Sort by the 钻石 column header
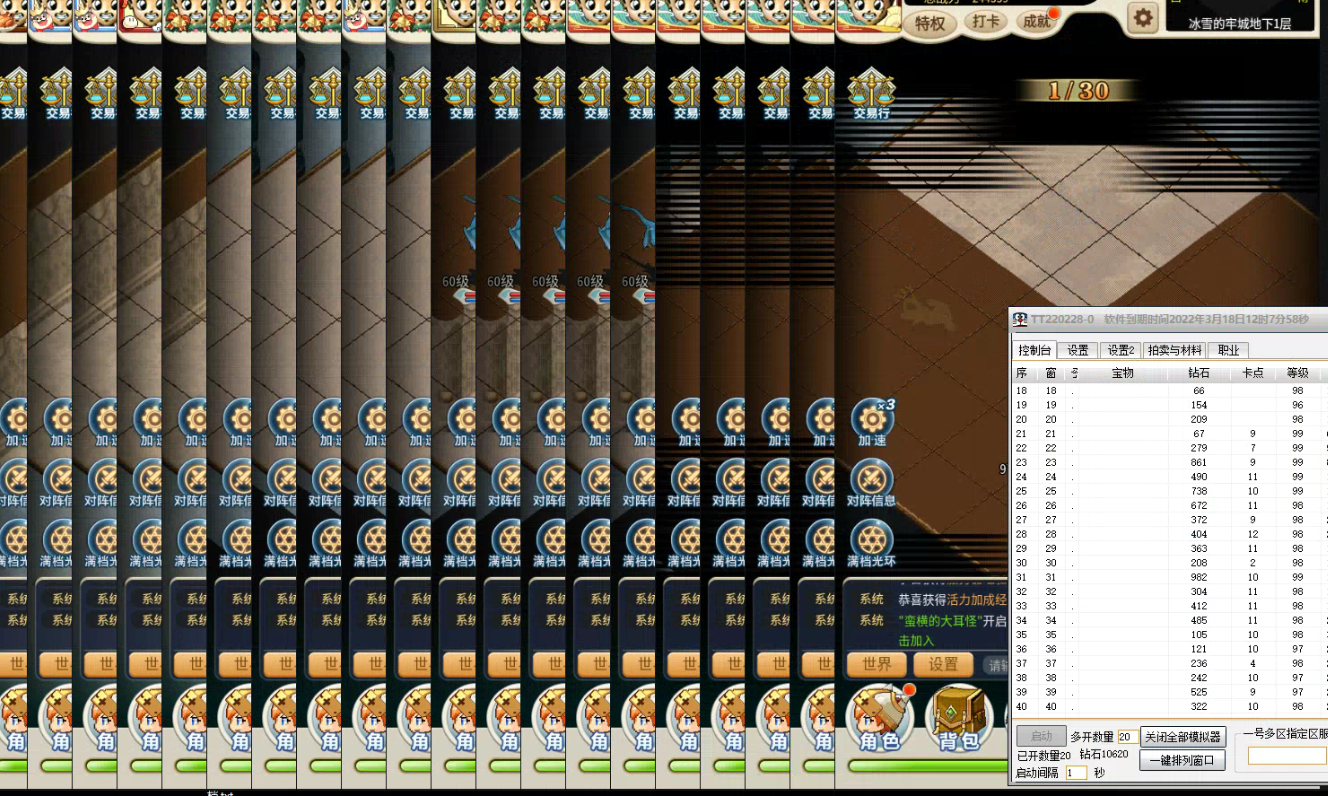This screenshot has height=796, width=1328. point(1199,373)
